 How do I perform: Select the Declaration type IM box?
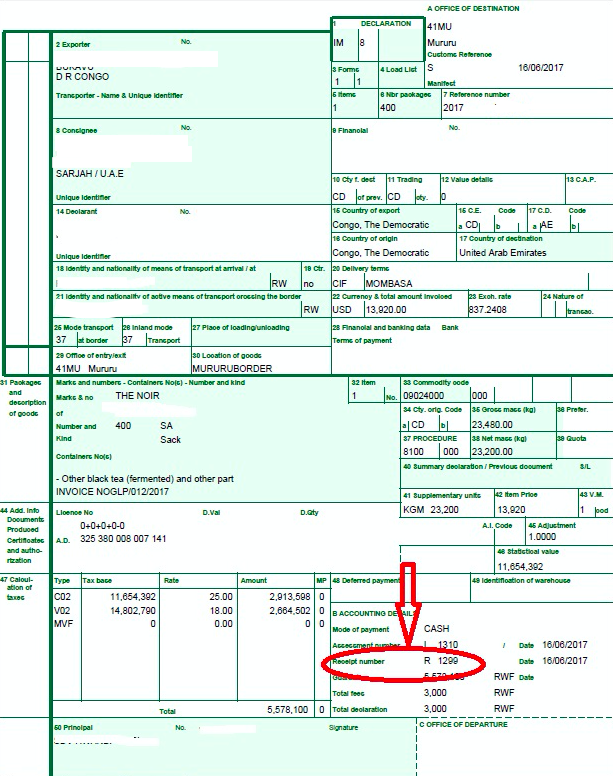coord(338,43)
